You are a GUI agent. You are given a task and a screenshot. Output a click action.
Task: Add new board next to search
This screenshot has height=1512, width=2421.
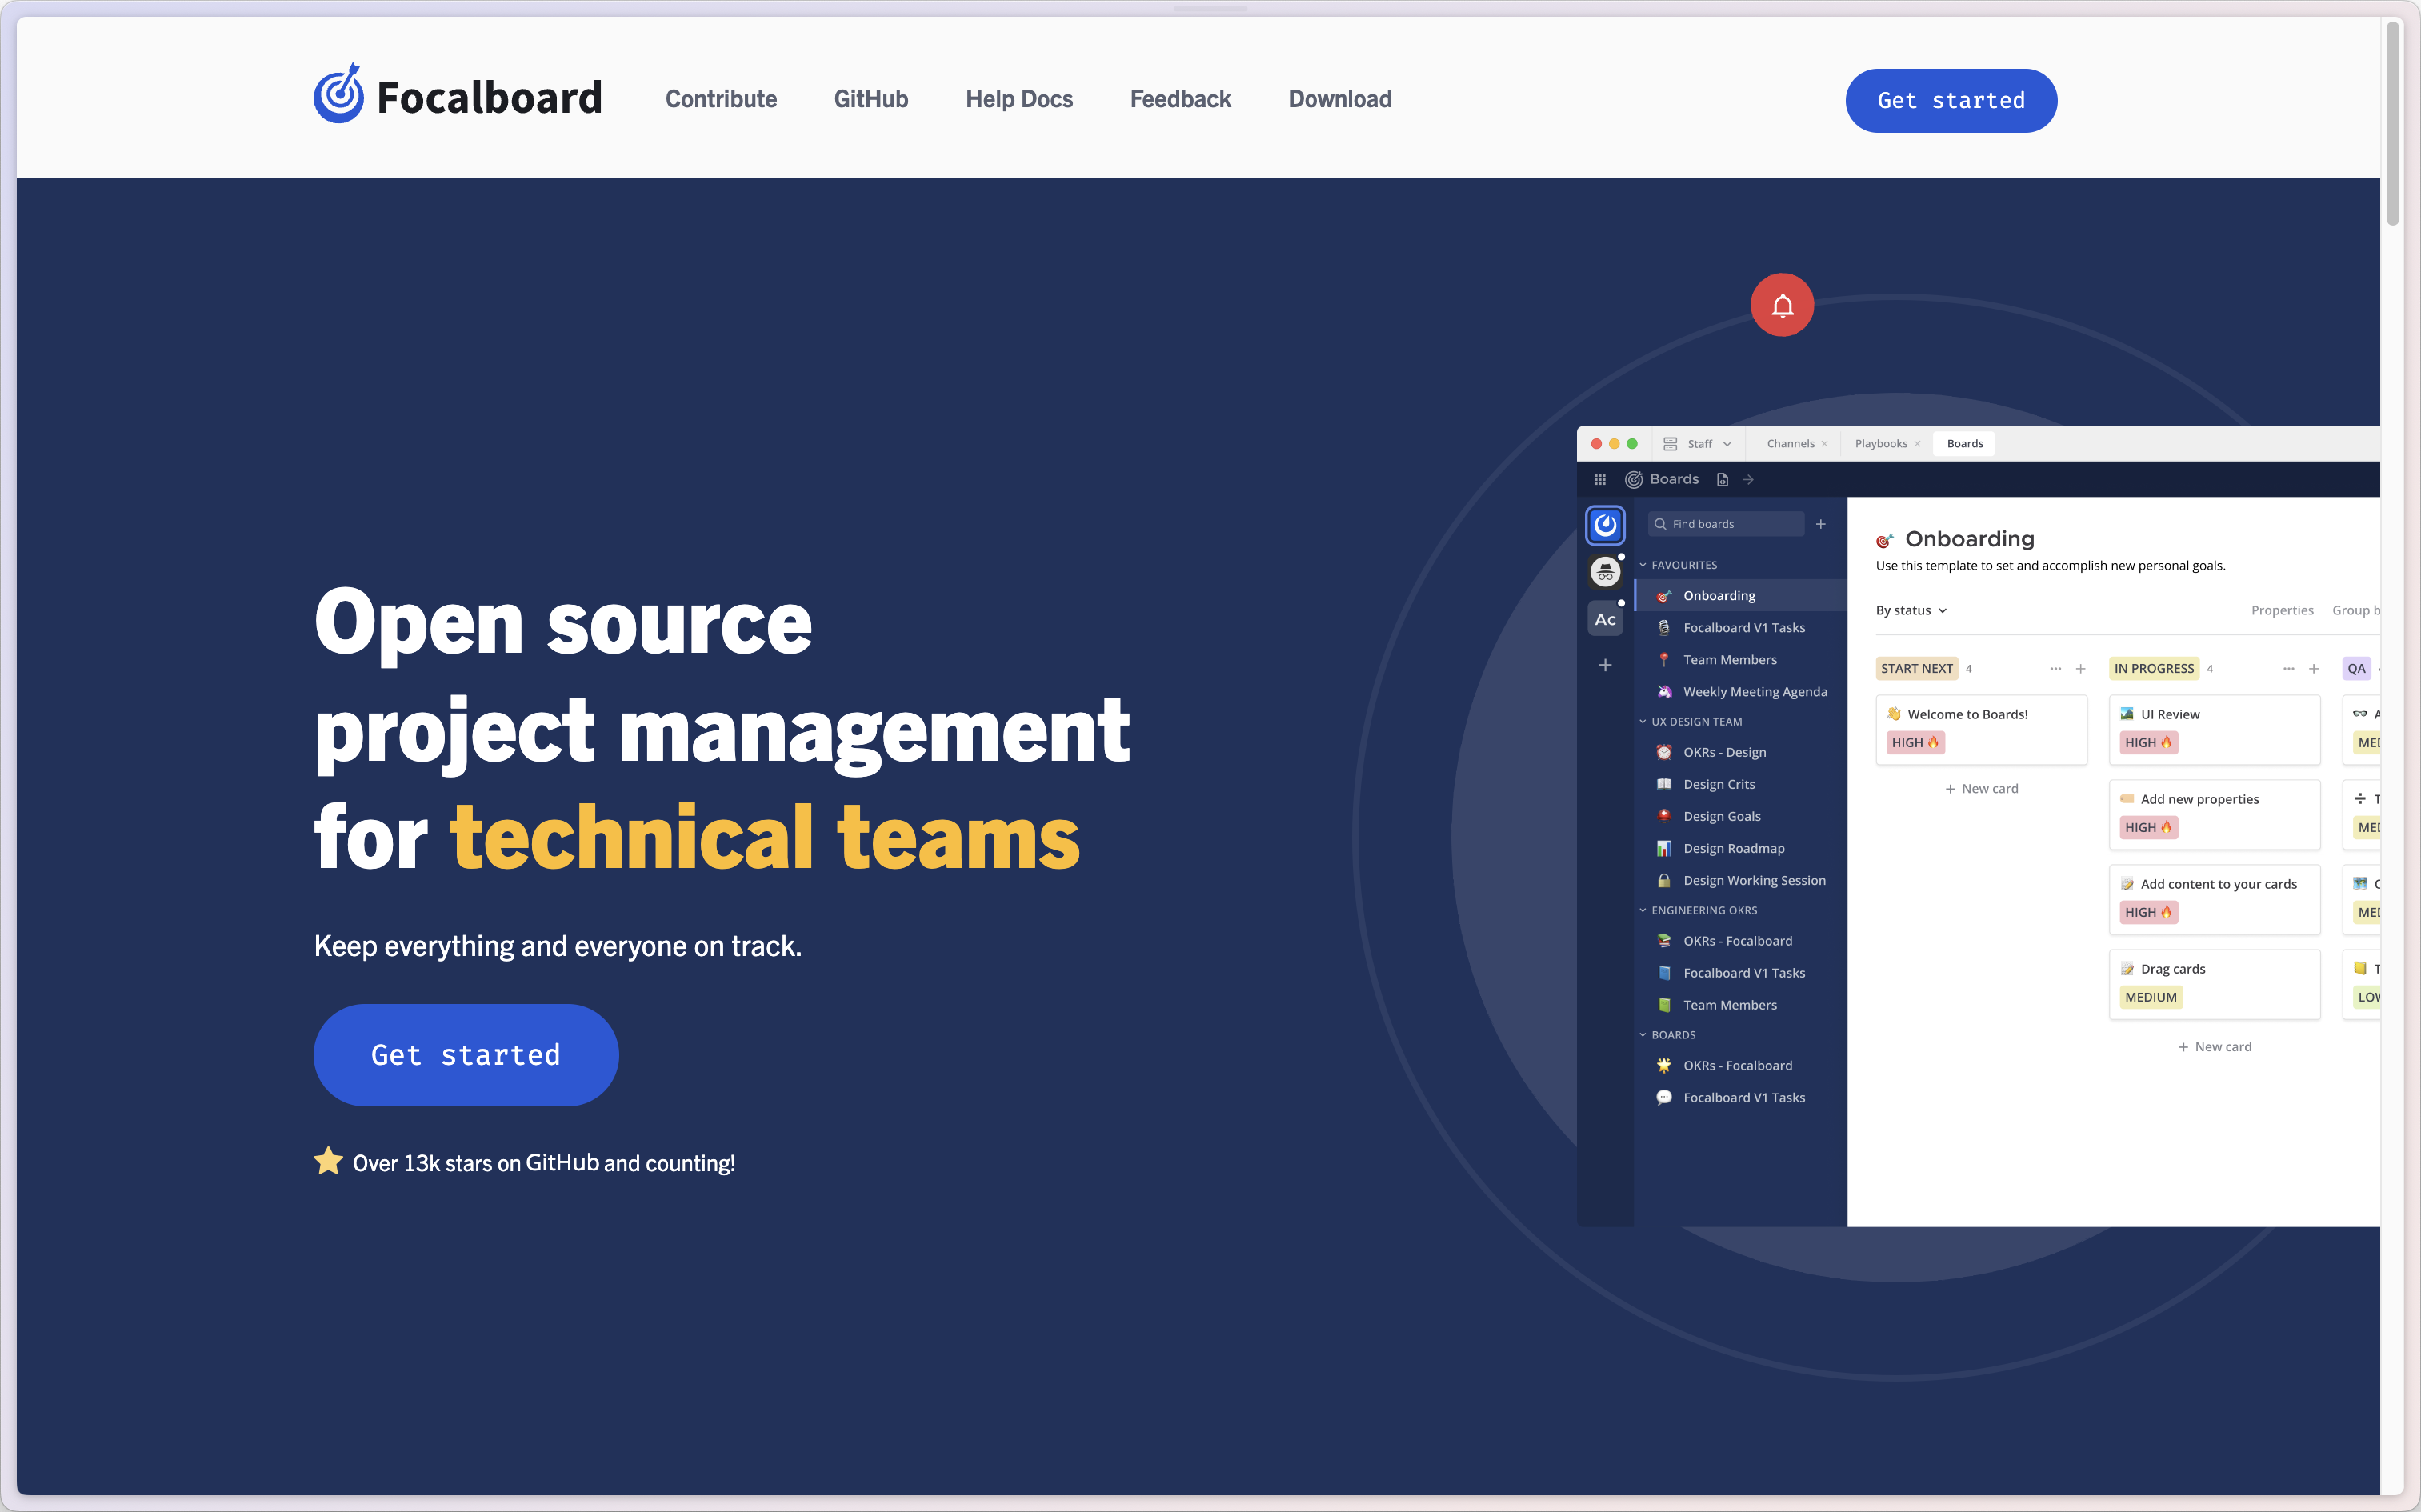point(1821,524)
